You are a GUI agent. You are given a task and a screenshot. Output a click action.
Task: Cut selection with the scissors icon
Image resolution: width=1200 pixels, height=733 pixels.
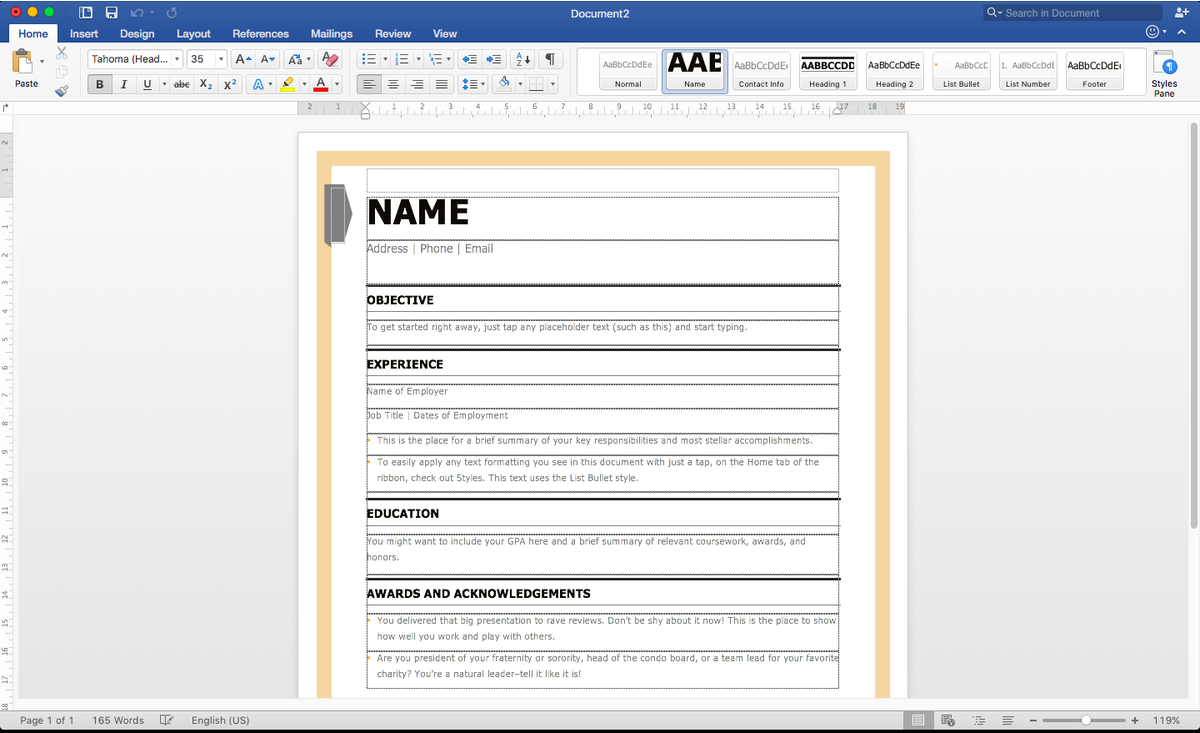[x=62, y=52]
